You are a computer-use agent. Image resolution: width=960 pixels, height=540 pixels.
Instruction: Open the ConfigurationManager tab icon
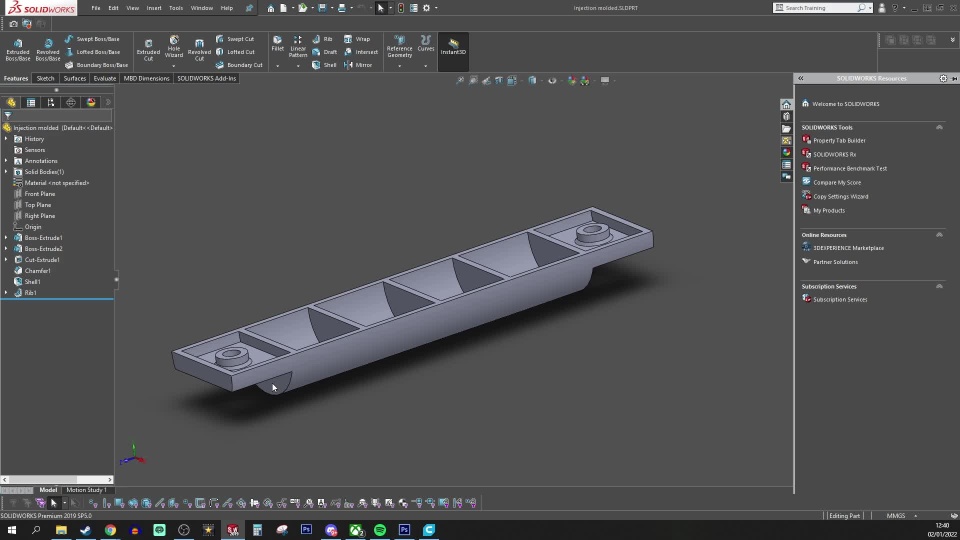click(x=51, y=102)
